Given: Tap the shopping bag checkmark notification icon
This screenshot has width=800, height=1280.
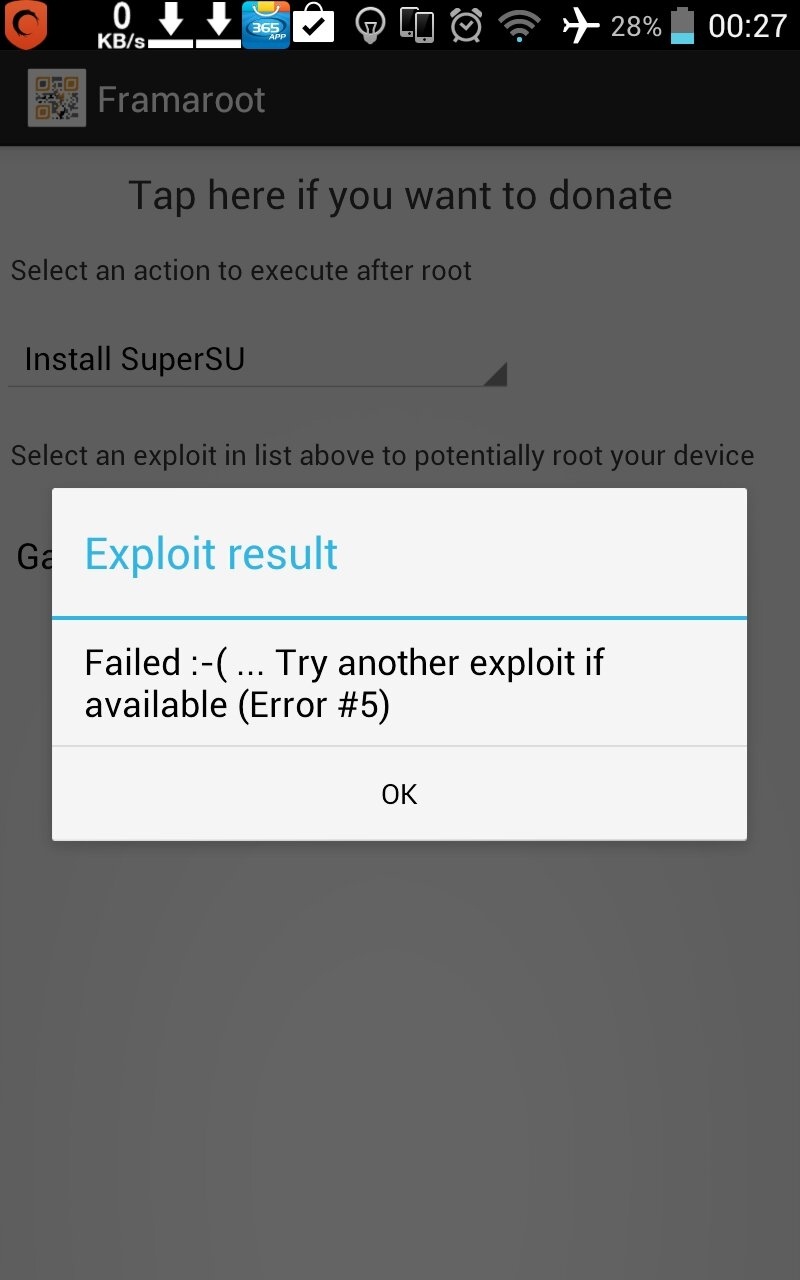Looking at the screenshot, I should coord(314,24).
